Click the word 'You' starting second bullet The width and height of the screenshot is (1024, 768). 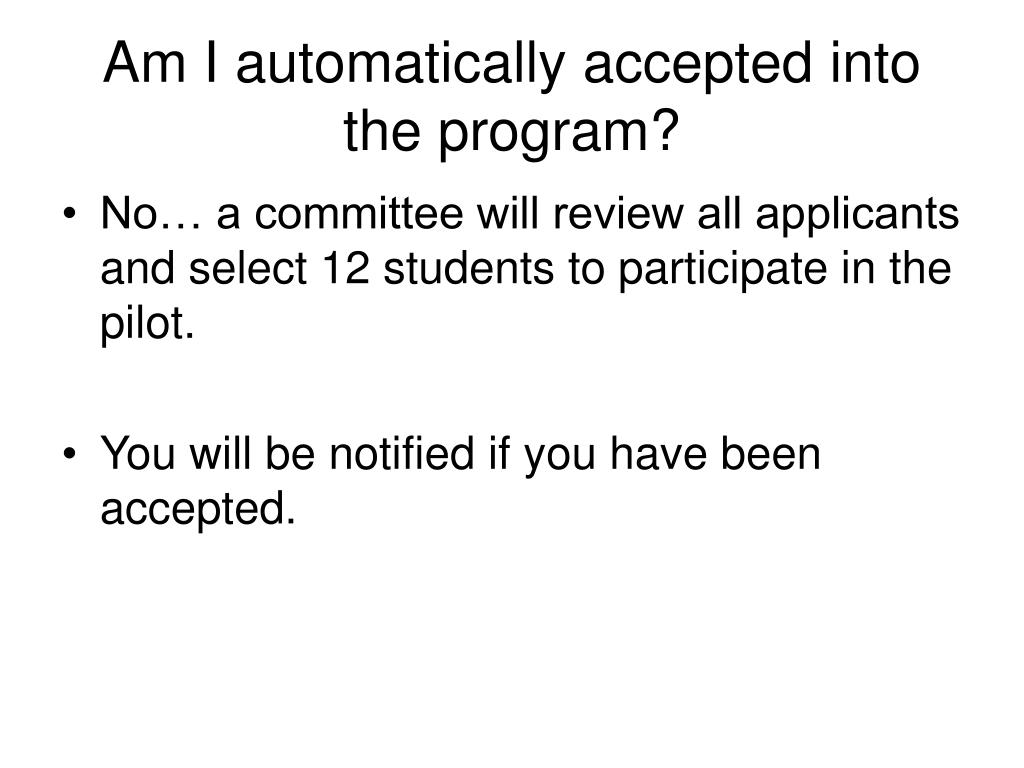138,453
